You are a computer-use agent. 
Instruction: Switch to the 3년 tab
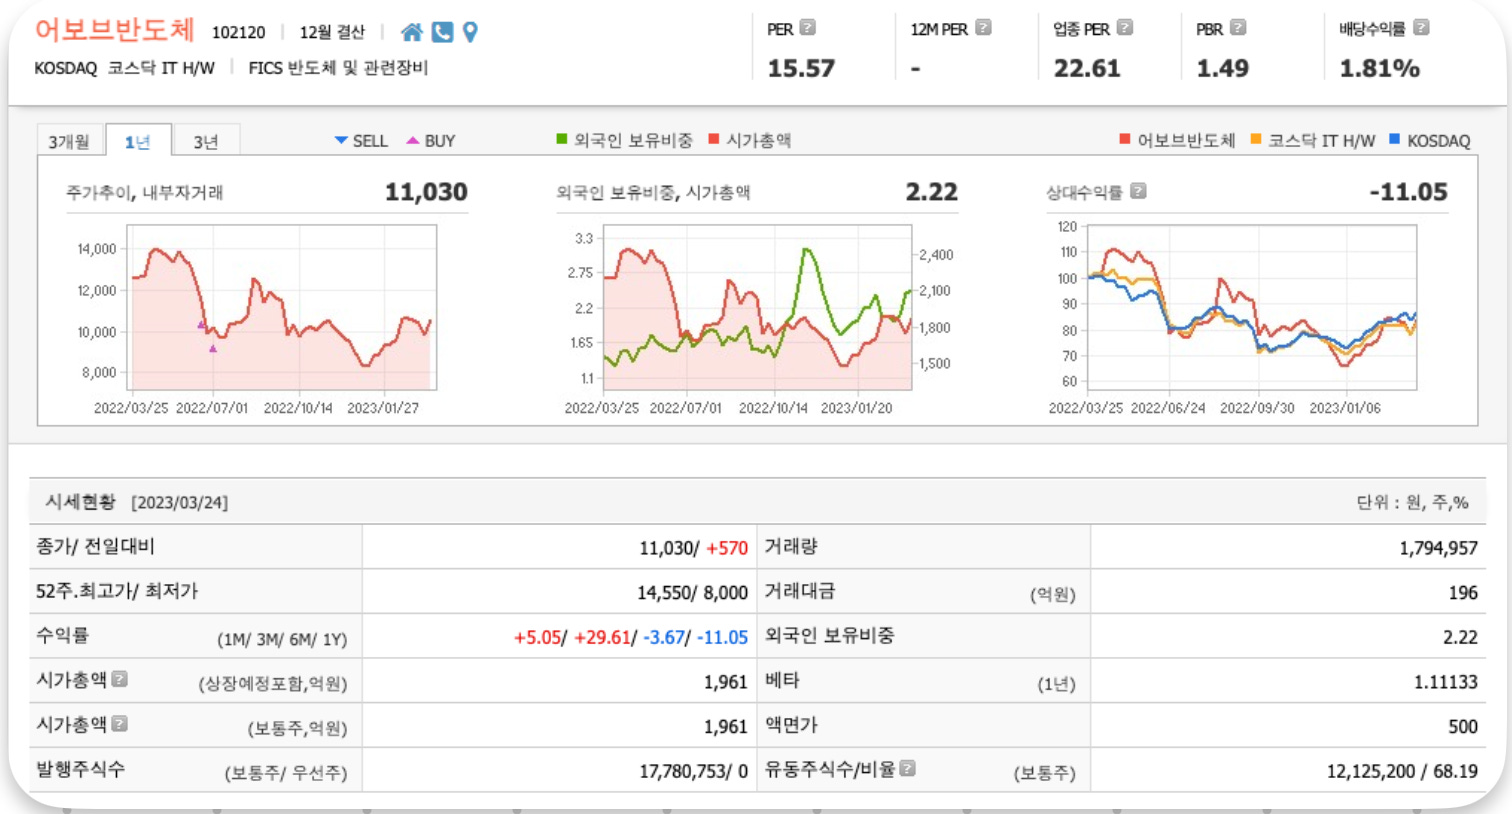tap(206, 141)
